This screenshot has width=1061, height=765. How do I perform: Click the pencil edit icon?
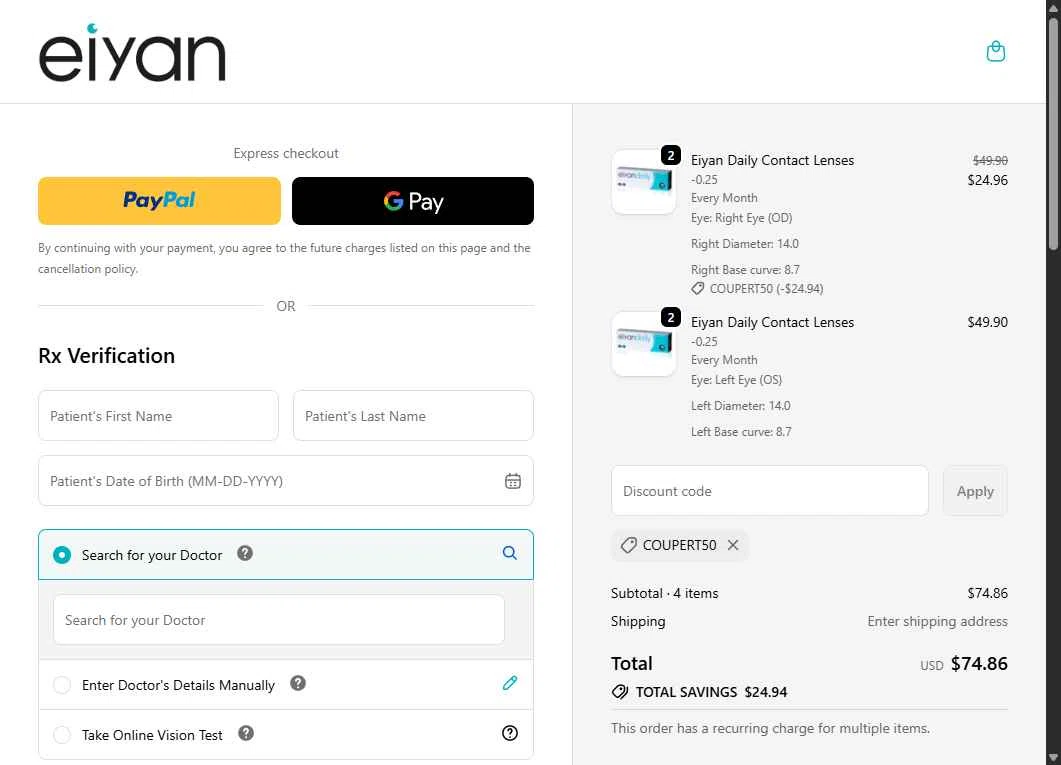pos(510,683)
